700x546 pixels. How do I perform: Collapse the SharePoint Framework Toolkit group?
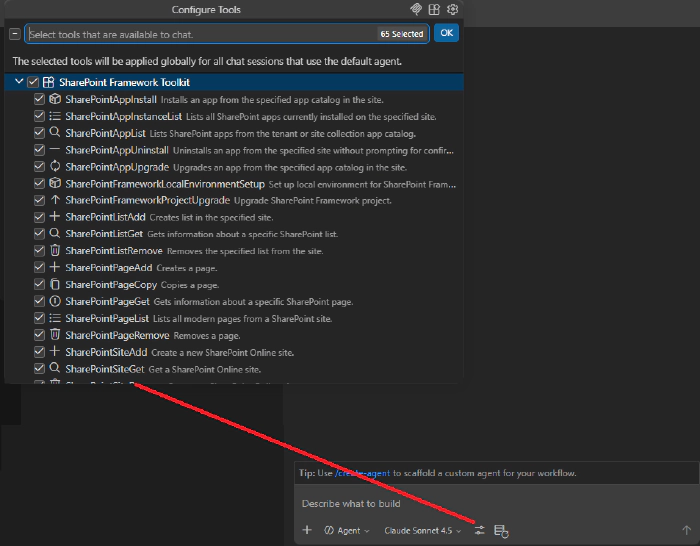tap(19, 82)
